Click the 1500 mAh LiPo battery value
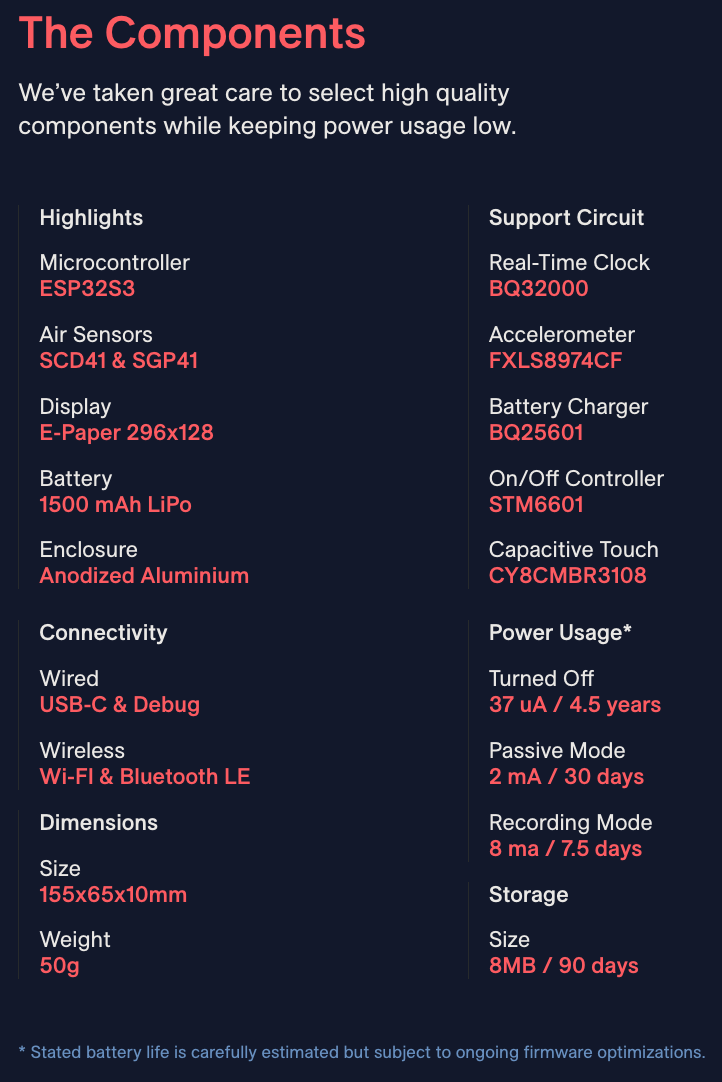This screenshot has width=722, height=1082. pos(115,505)
